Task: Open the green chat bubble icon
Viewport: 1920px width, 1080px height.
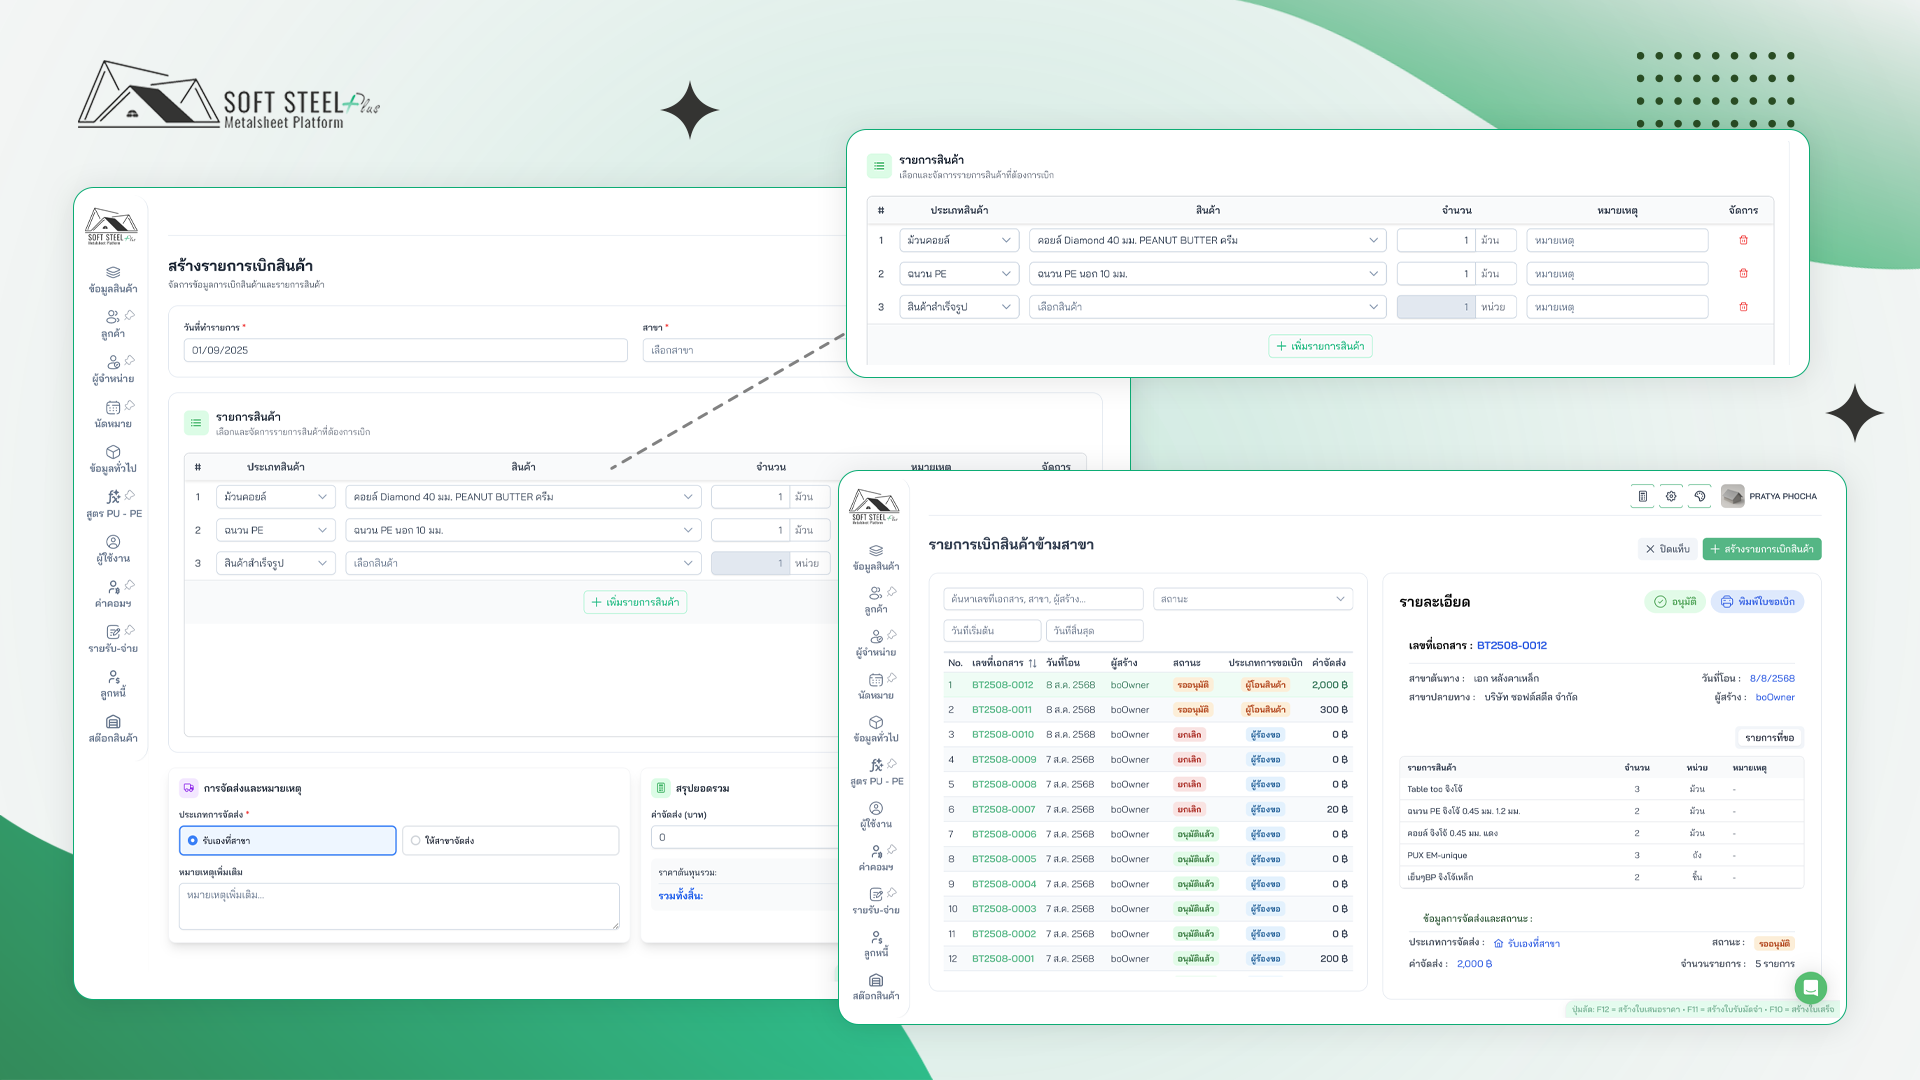Action: [x=1810, y=987]
